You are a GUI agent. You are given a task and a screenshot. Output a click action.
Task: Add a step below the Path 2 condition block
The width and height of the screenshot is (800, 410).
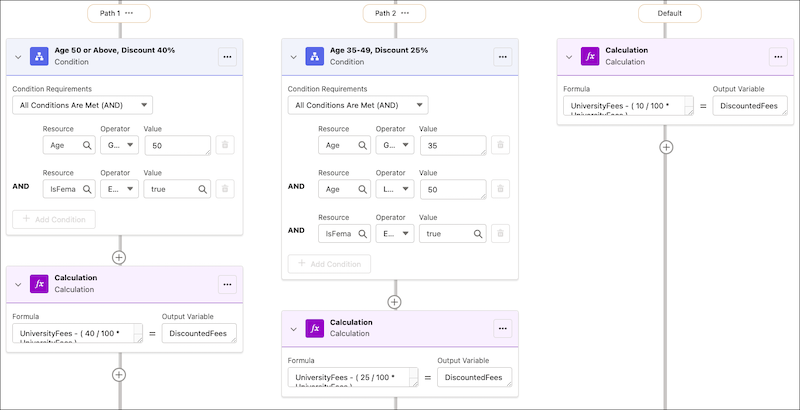[395, 301]
